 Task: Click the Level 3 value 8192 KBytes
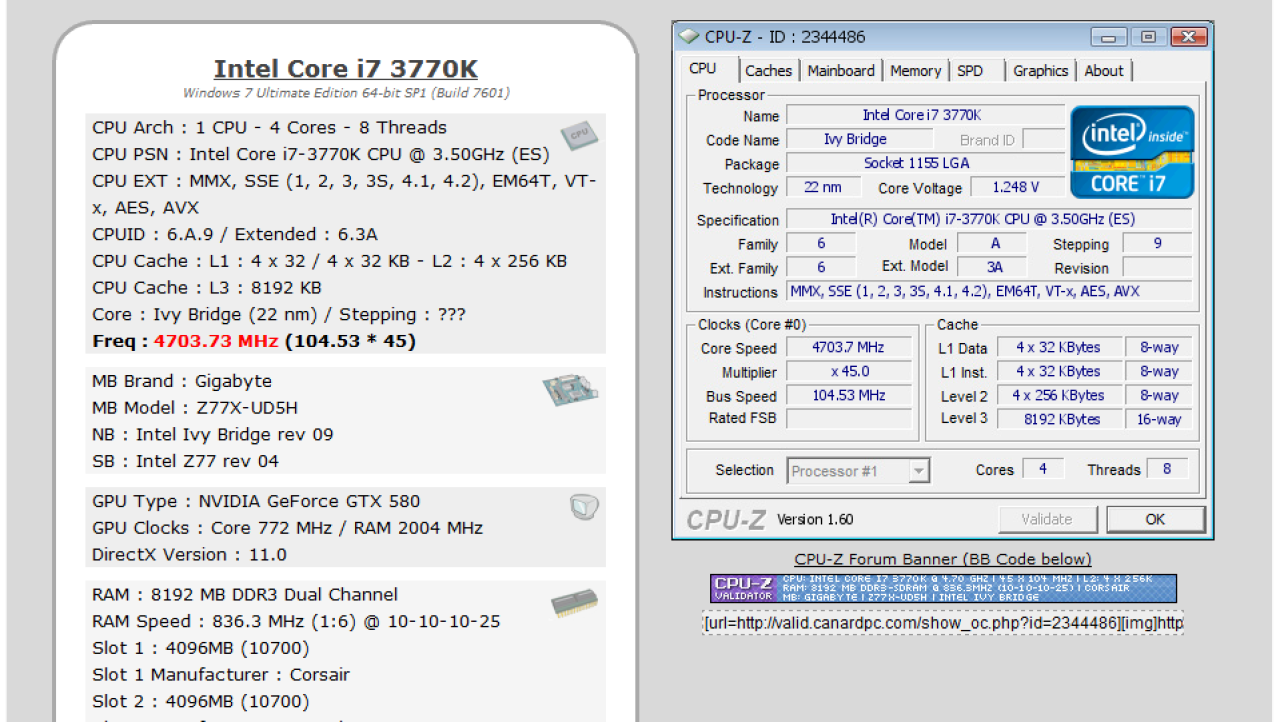[1058, 419]
